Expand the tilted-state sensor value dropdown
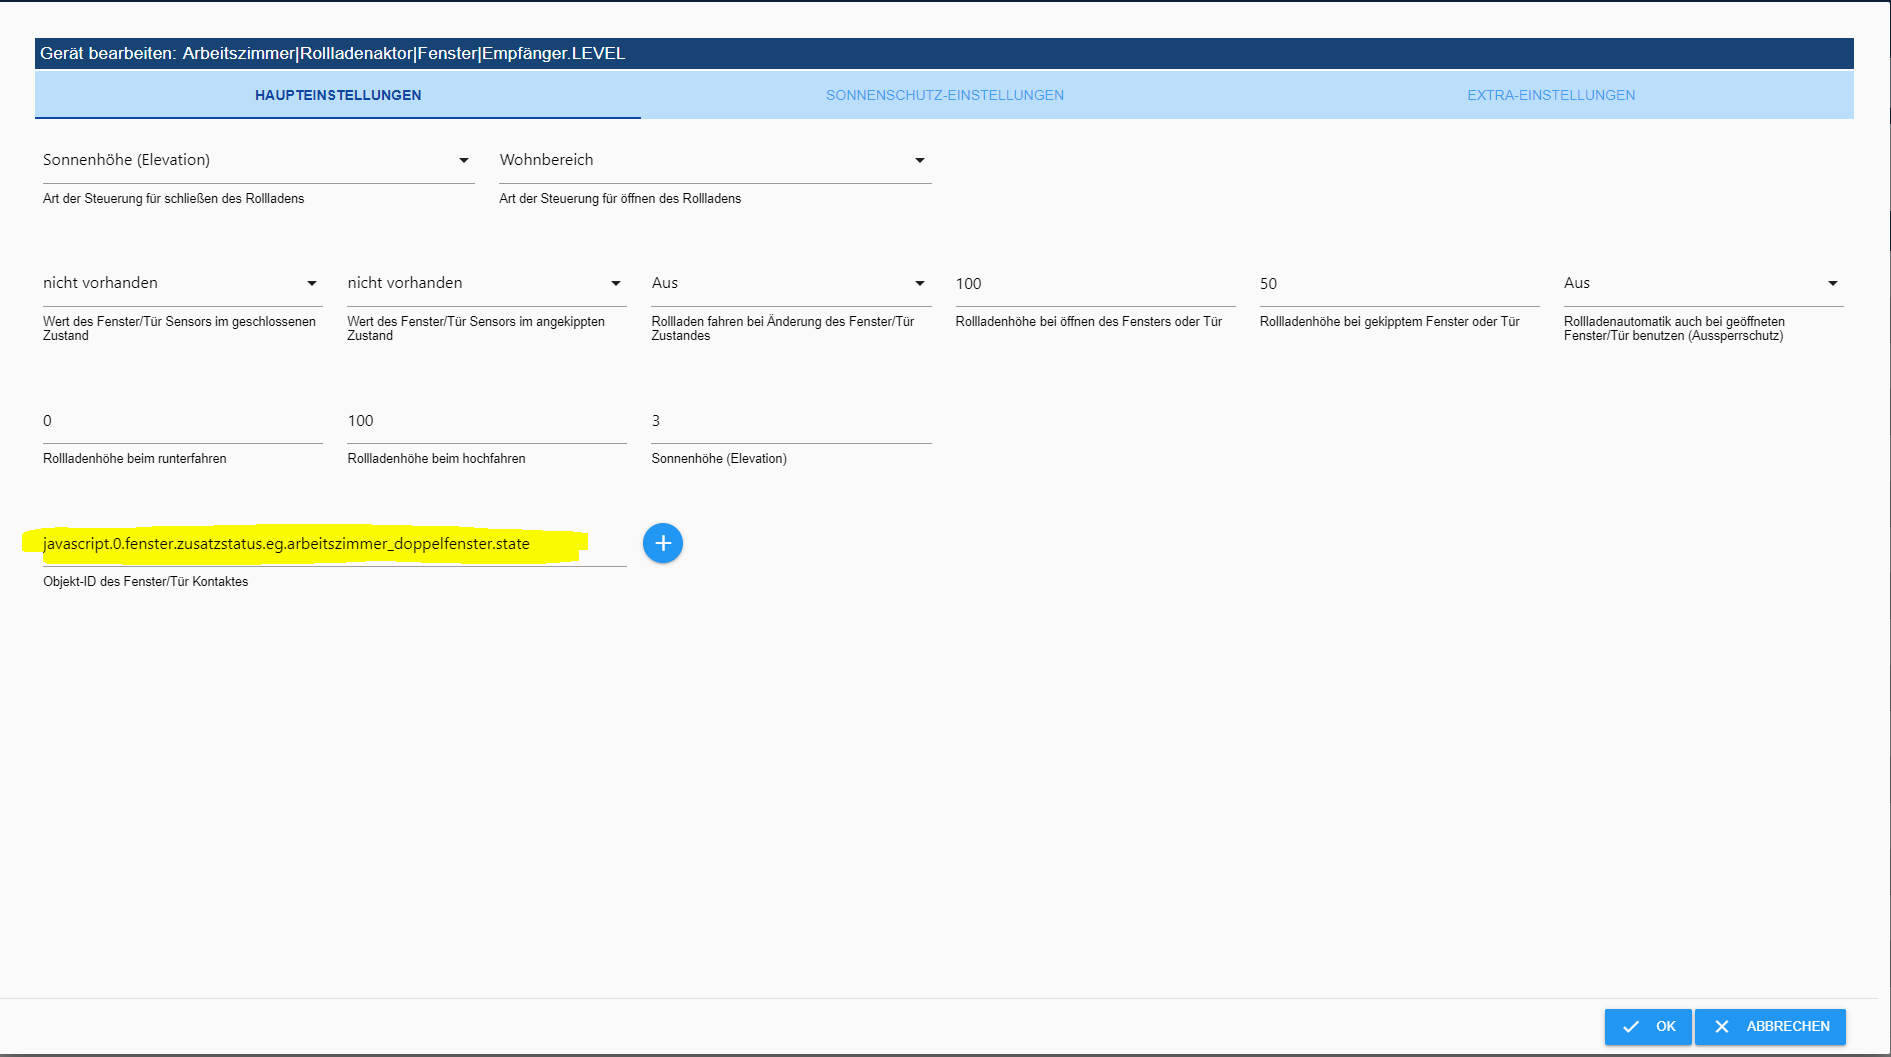The image size is (1891, 1057). point(487,283)
